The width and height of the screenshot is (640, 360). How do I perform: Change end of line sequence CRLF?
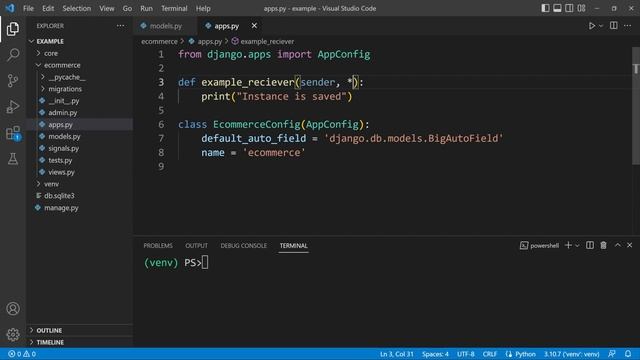pos(489,354)
